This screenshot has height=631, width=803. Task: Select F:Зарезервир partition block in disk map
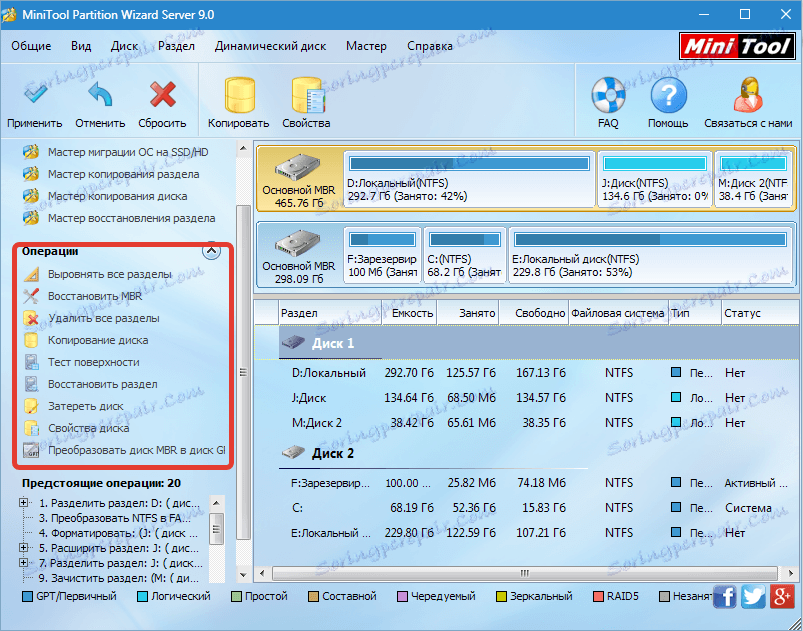(x=383, y=255)
